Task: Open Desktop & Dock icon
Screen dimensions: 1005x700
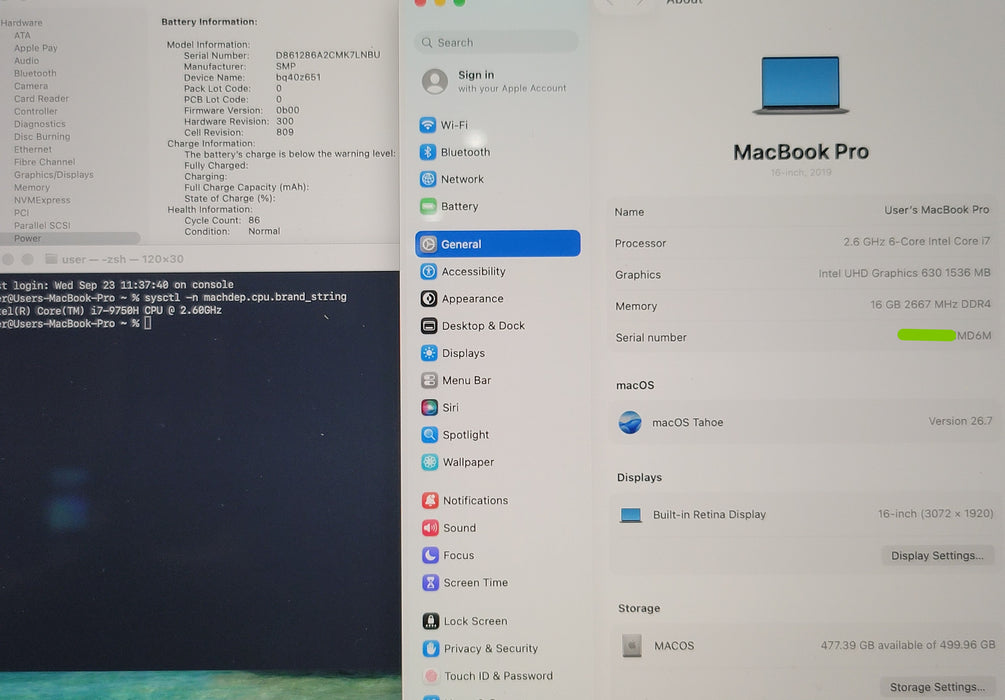Action: point(429,326)
